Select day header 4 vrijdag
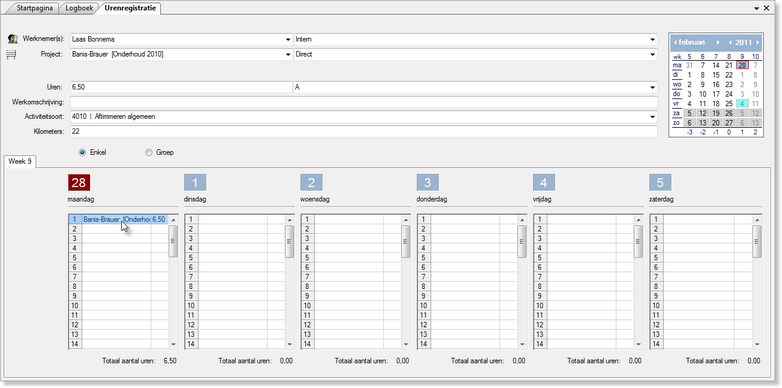The image size is (782, 388). (544, 183)
